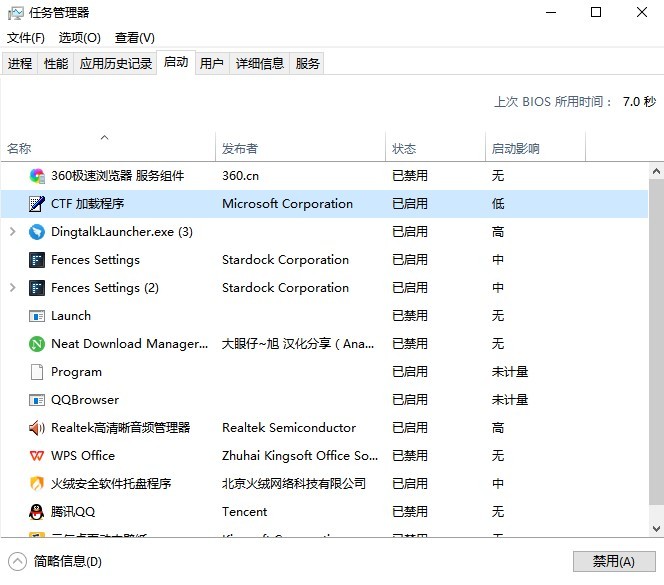Viewport: 664px width, 585px height.
Task: Switch to the 服务 tab
Action: 307,64
